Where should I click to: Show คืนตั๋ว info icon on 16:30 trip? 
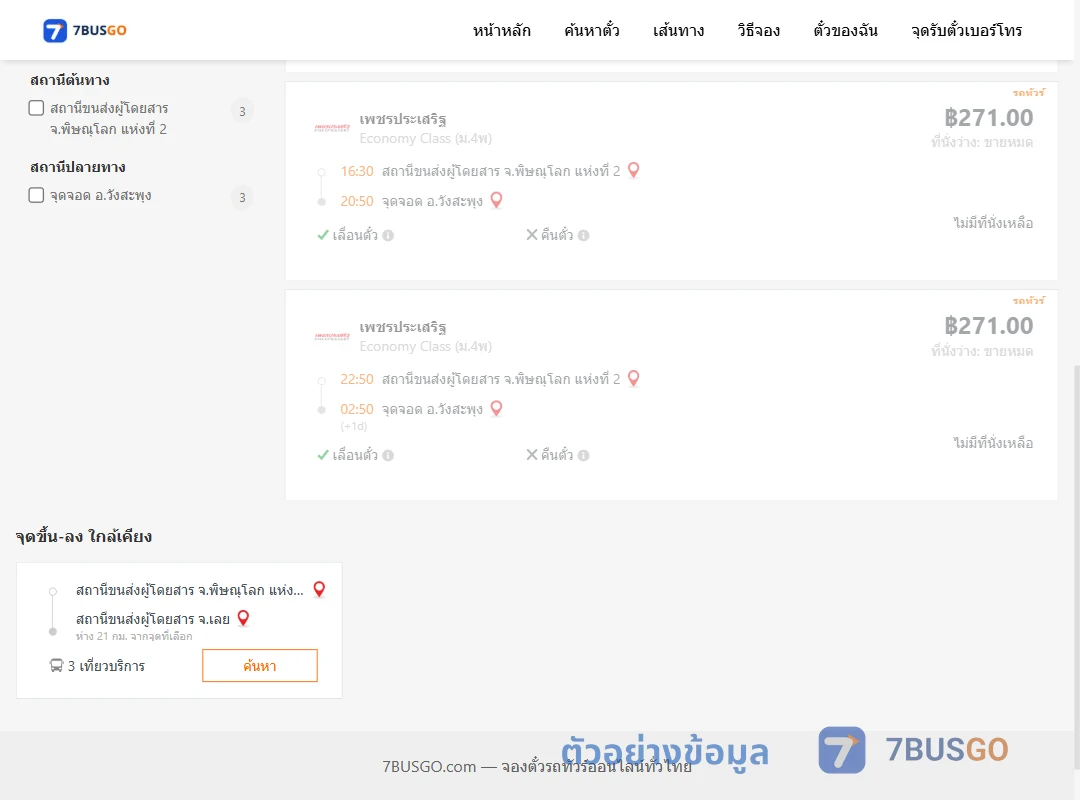point(583,236)
